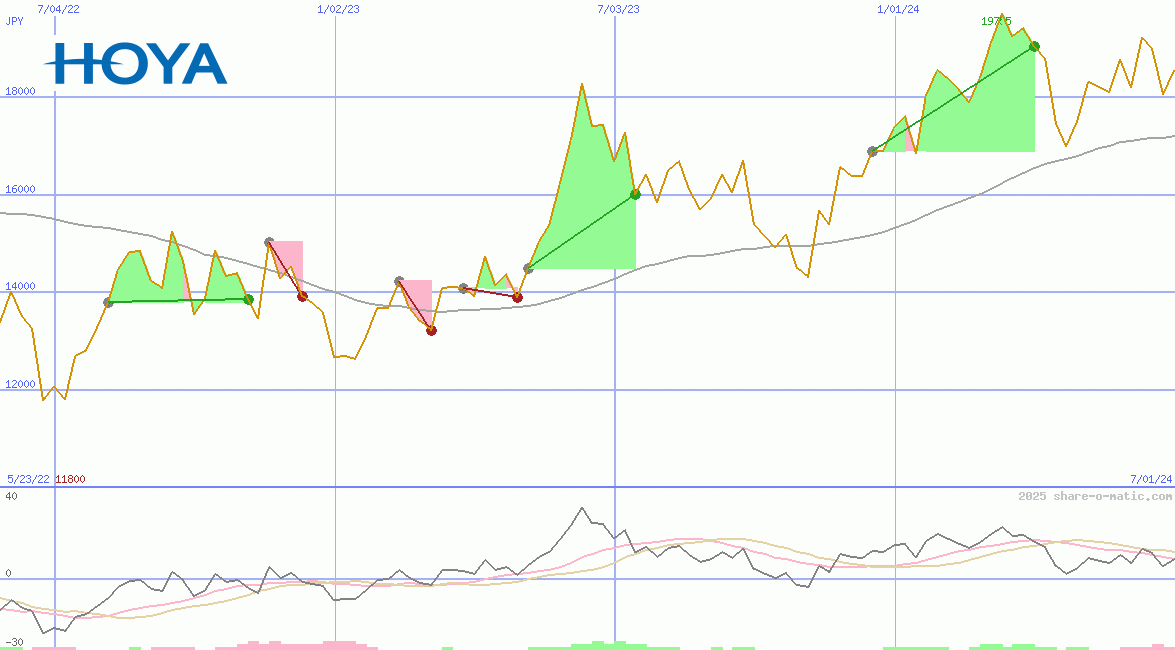
Task: Select green exit marker at 2022 flat trade
Action: coord(249,299)
